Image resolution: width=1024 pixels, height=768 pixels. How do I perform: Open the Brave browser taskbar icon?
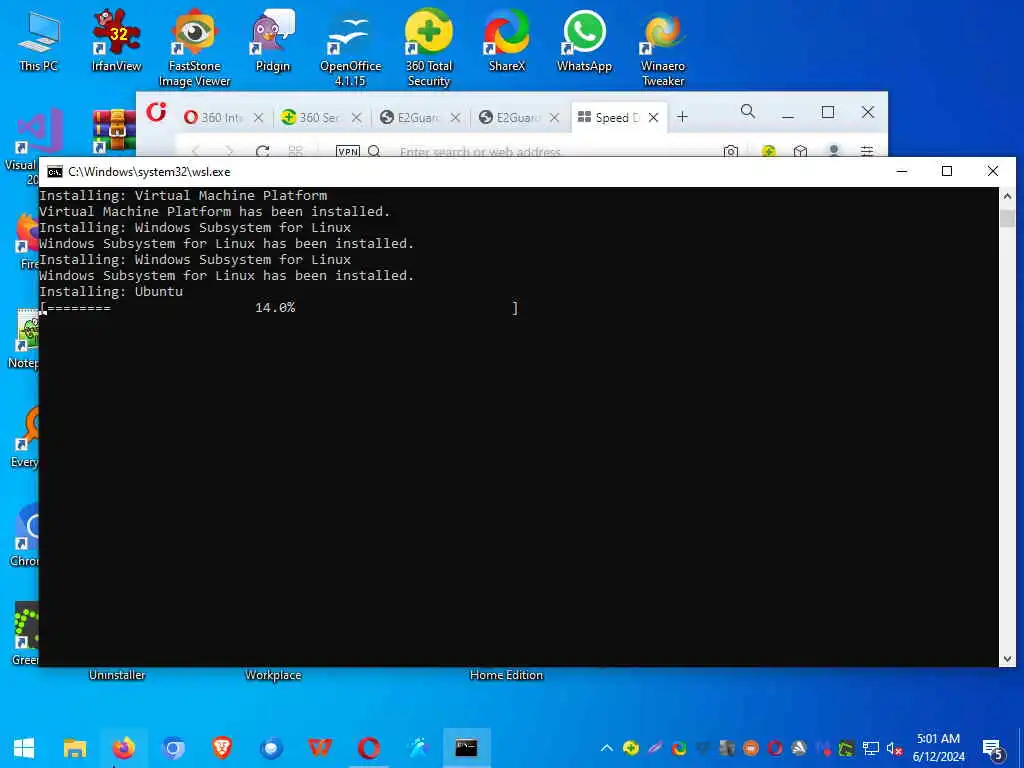(x=222, y=748)
